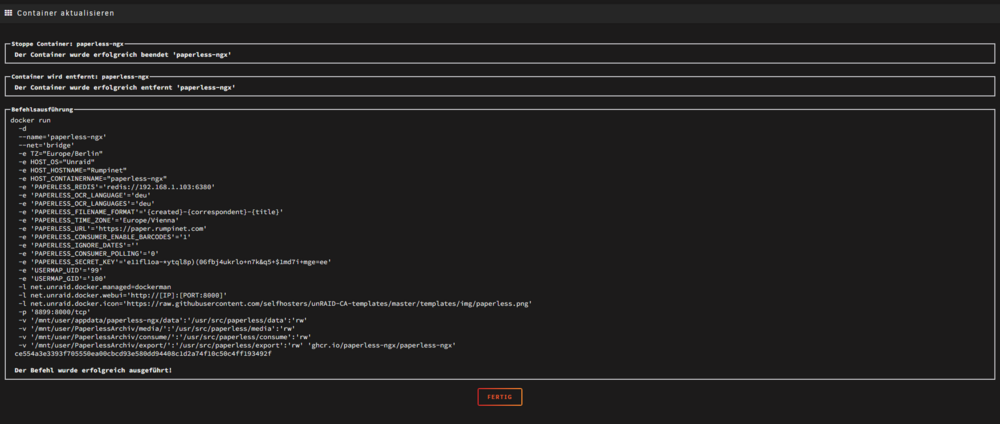1000x424 pixels.
Task: Click the USERMAP_UID='99' line
Action: (61, 269)
